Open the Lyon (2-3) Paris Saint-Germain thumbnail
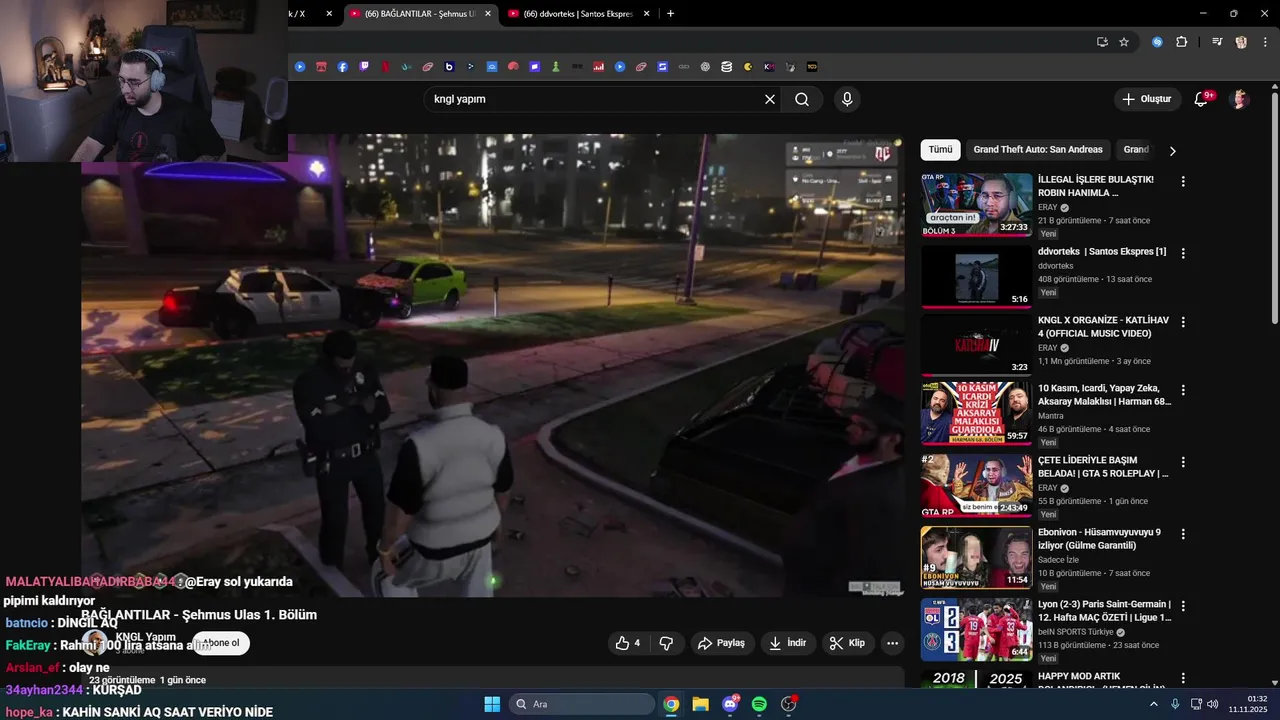The height and width of the screenshot is (720, 1280). [x=976, y=629]
